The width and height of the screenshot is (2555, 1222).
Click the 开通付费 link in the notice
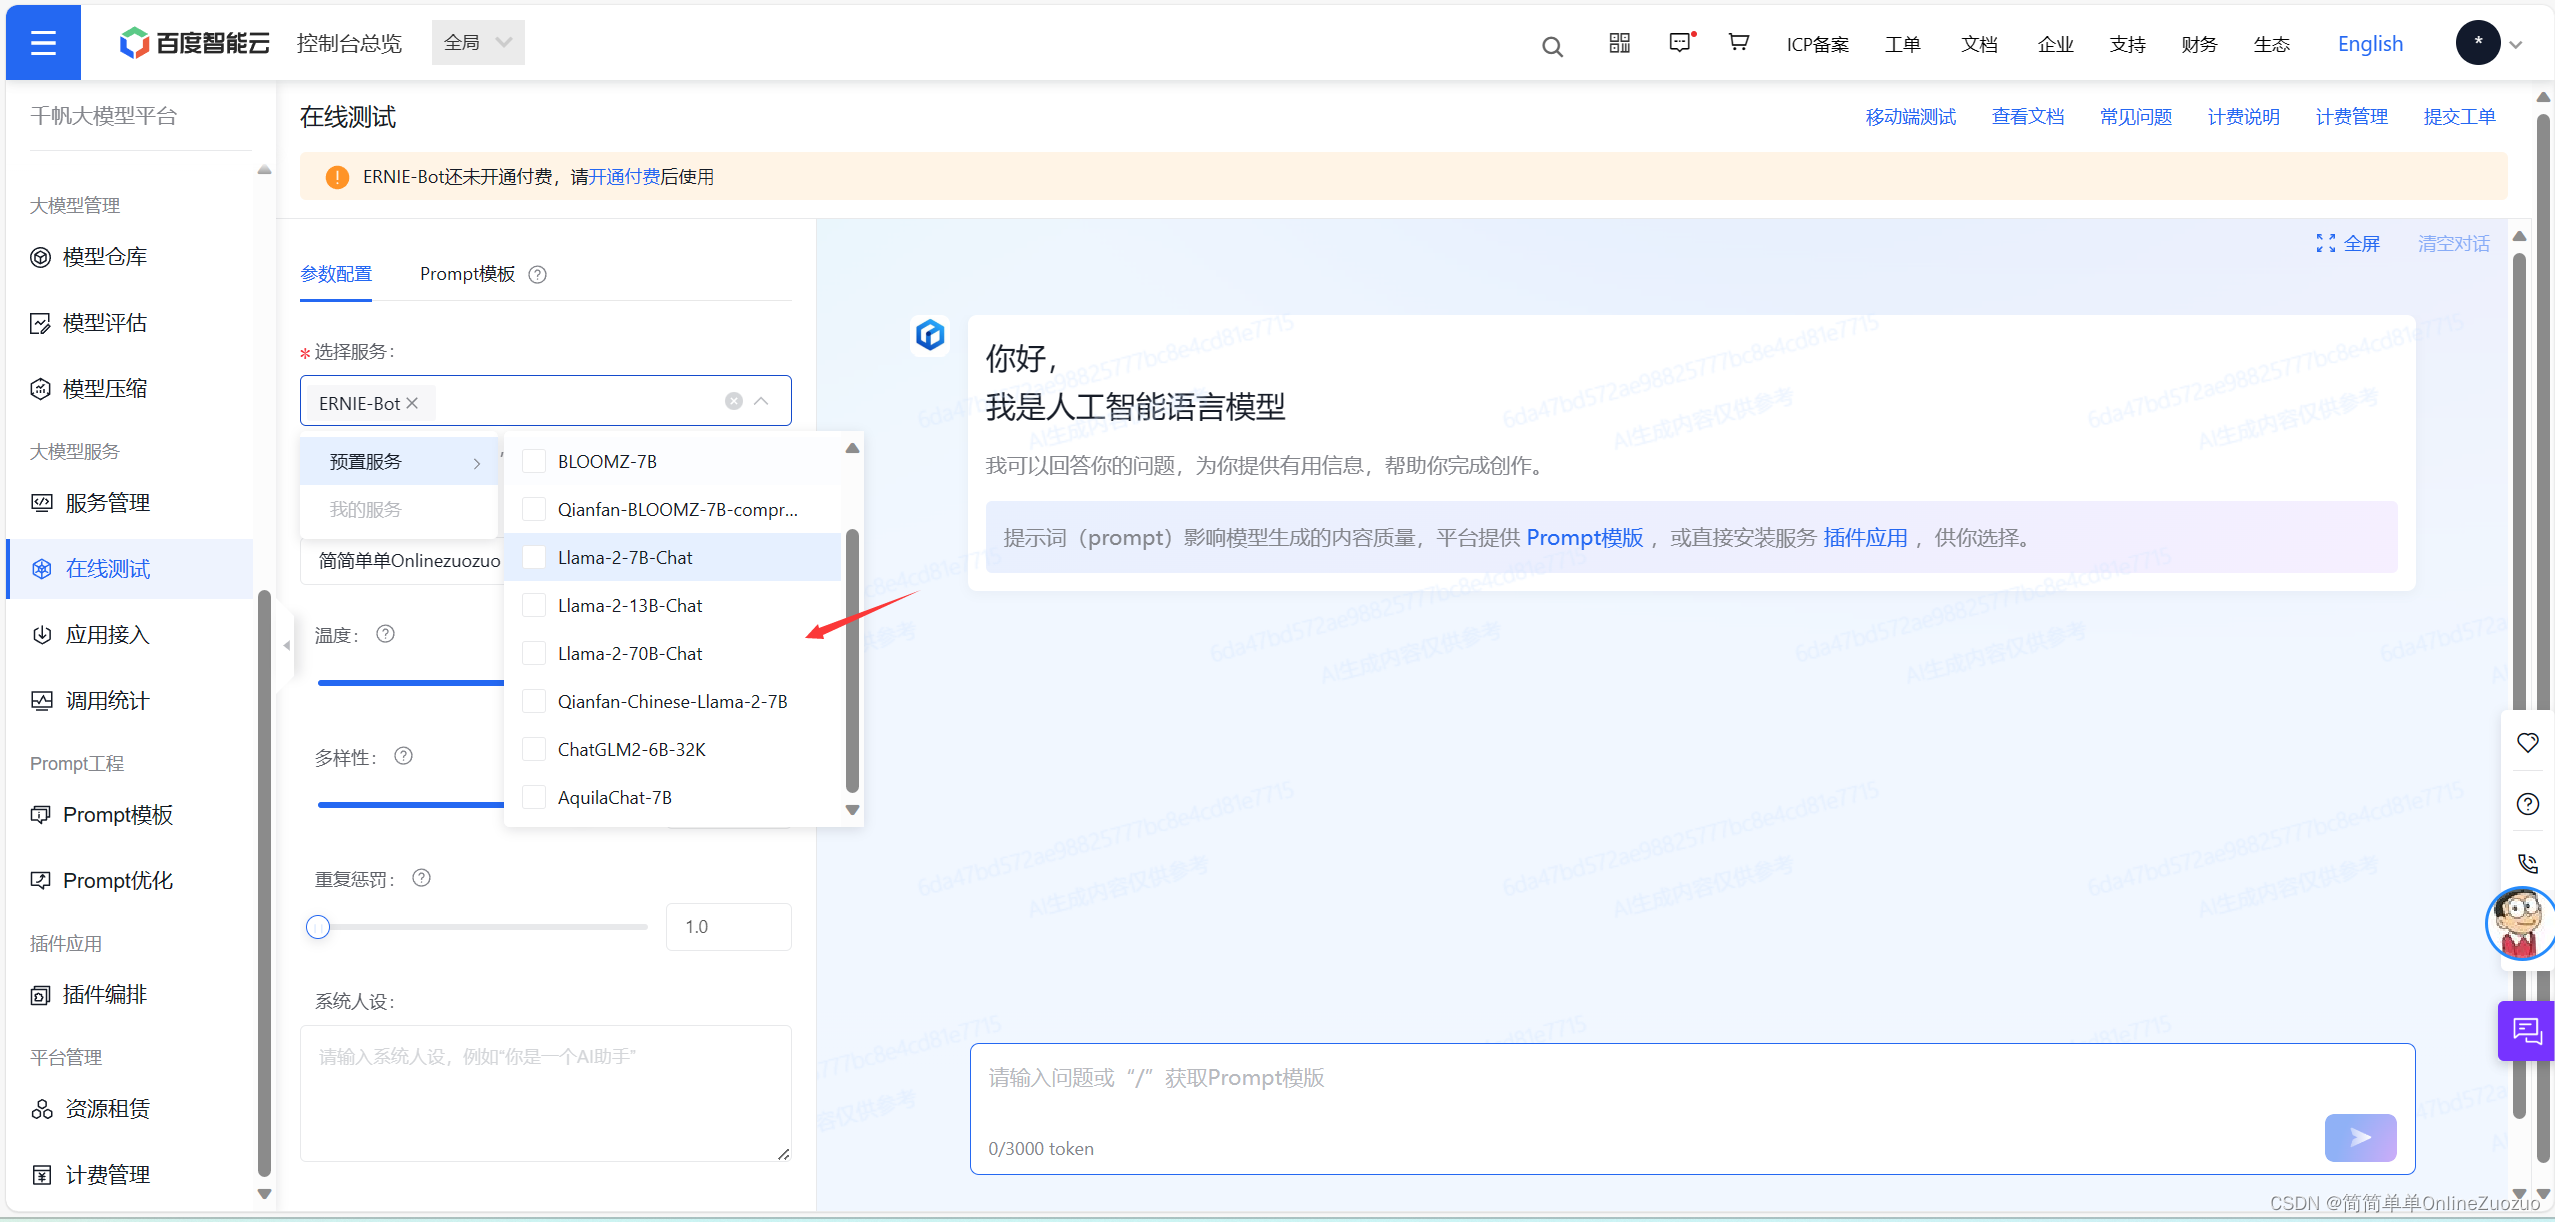tap(624, 177)
